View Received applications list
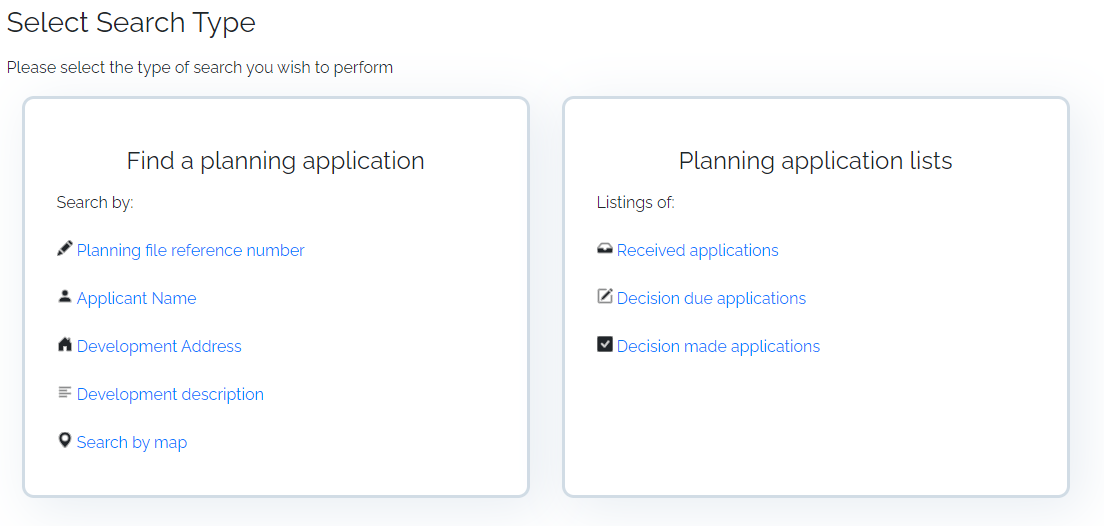Viewport: 1104px width, 526px height. [698, 250]
